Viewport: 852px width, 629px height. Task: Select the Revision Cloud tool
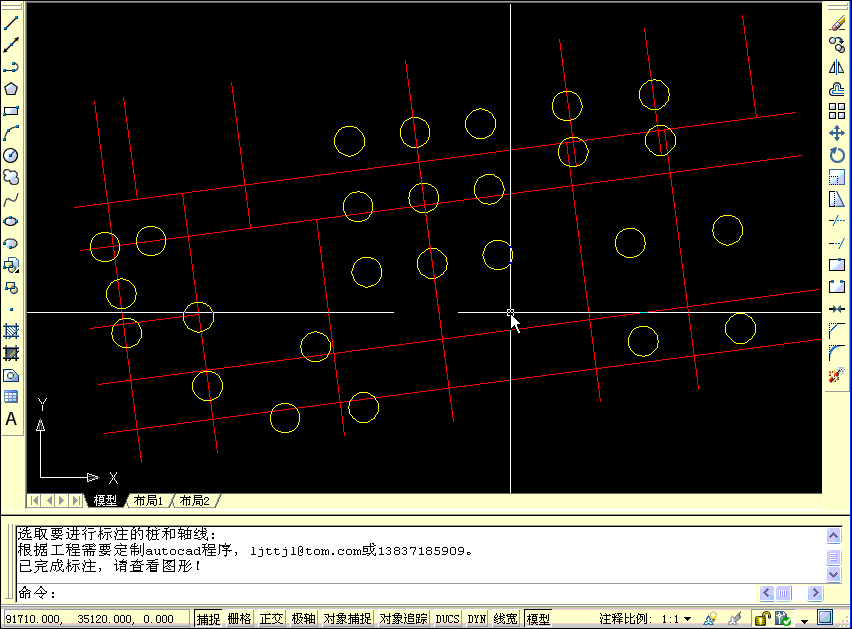pyautogui.click(x=11, y=177)
